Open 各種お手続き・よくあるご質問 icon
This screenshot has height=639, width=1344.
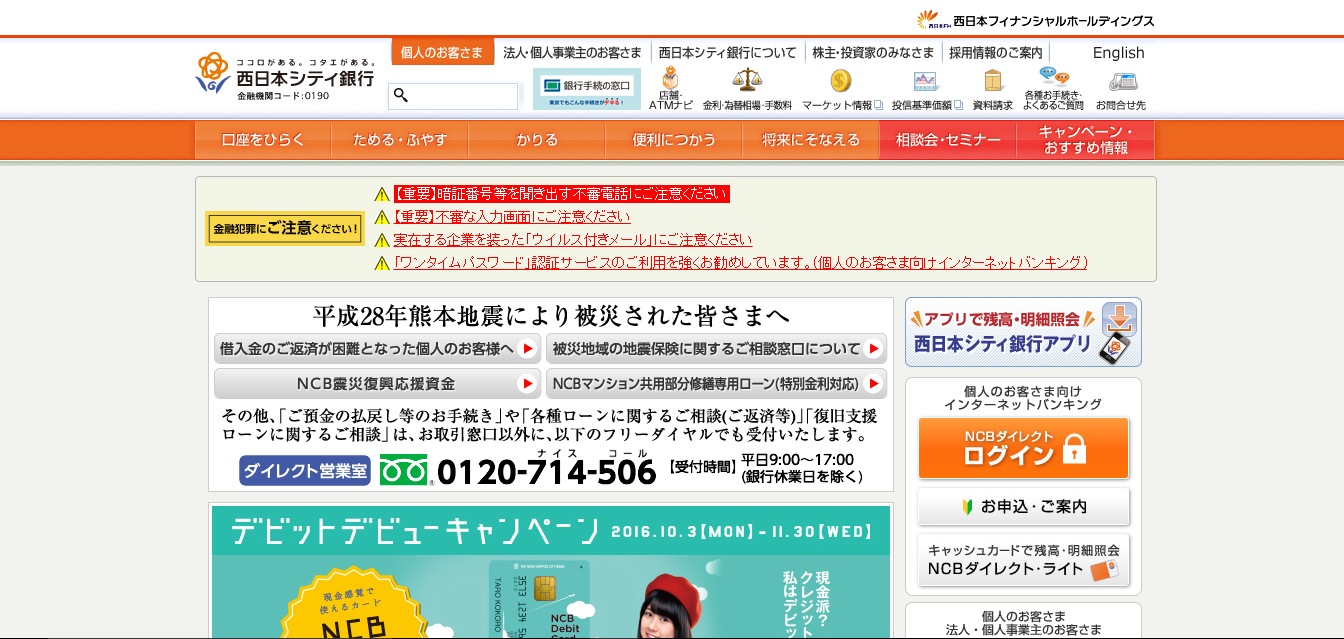[1053, 88]
